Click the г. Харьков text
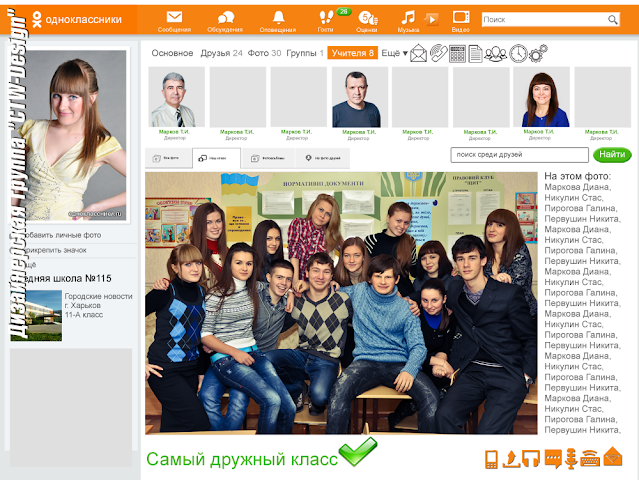Image resolution: width=639 pixels, height=480 pixels. click(83, 305)
